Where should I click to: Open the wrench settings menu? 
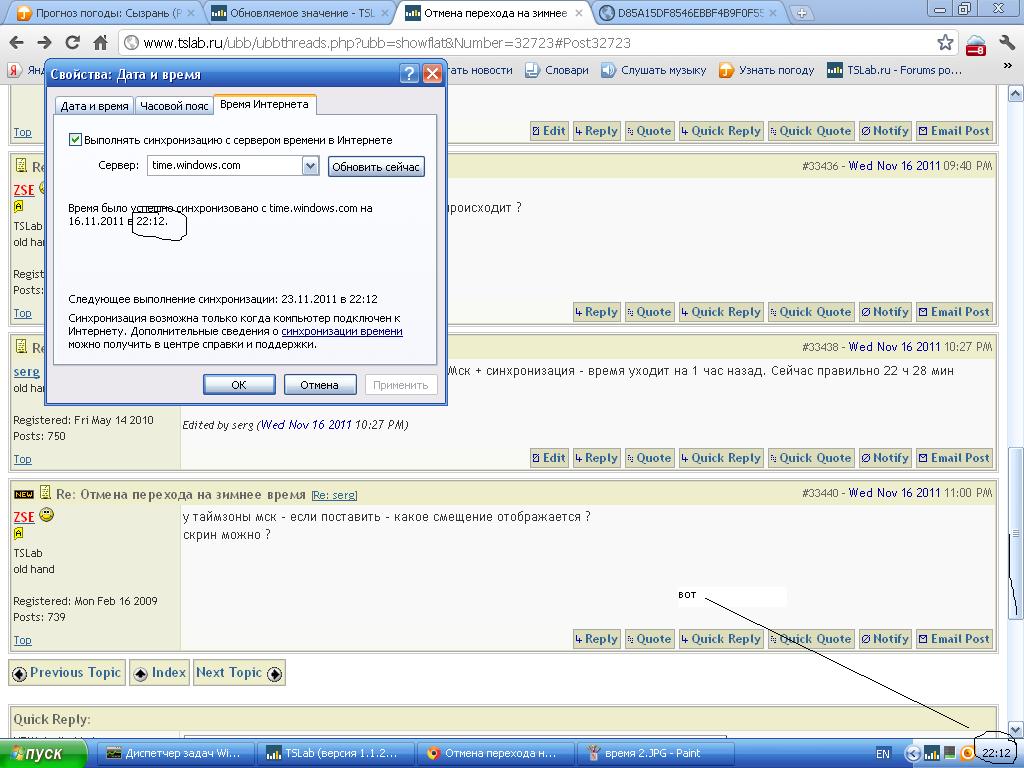tap(1006, 42)
